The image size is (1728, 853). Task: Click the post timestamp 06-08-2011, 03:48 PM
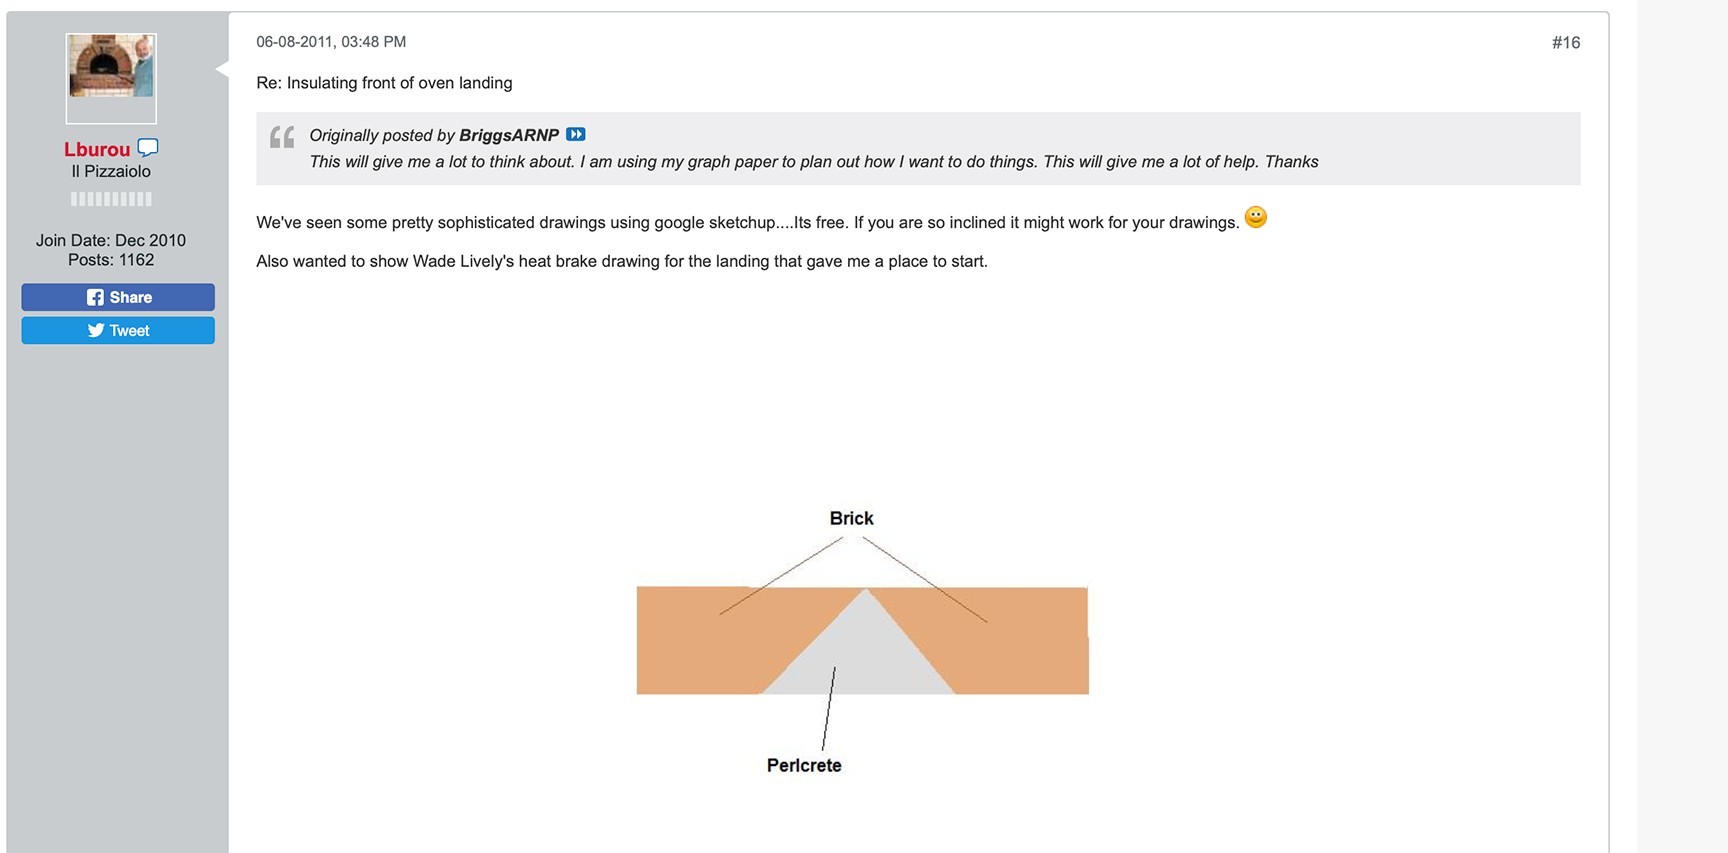[331, 42]
